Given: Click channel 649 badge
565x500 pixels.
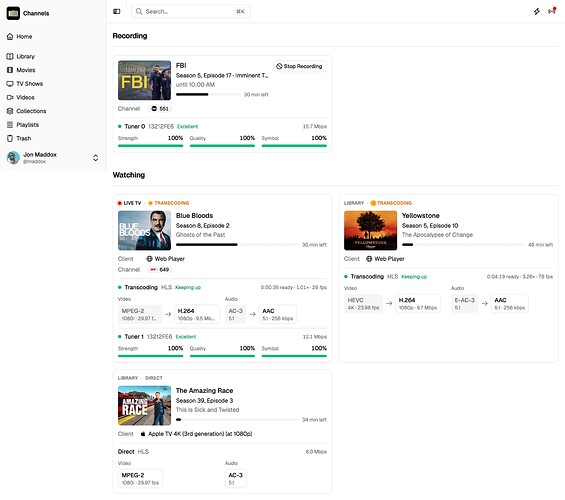Looking at the screenshot, I should 160,269.
